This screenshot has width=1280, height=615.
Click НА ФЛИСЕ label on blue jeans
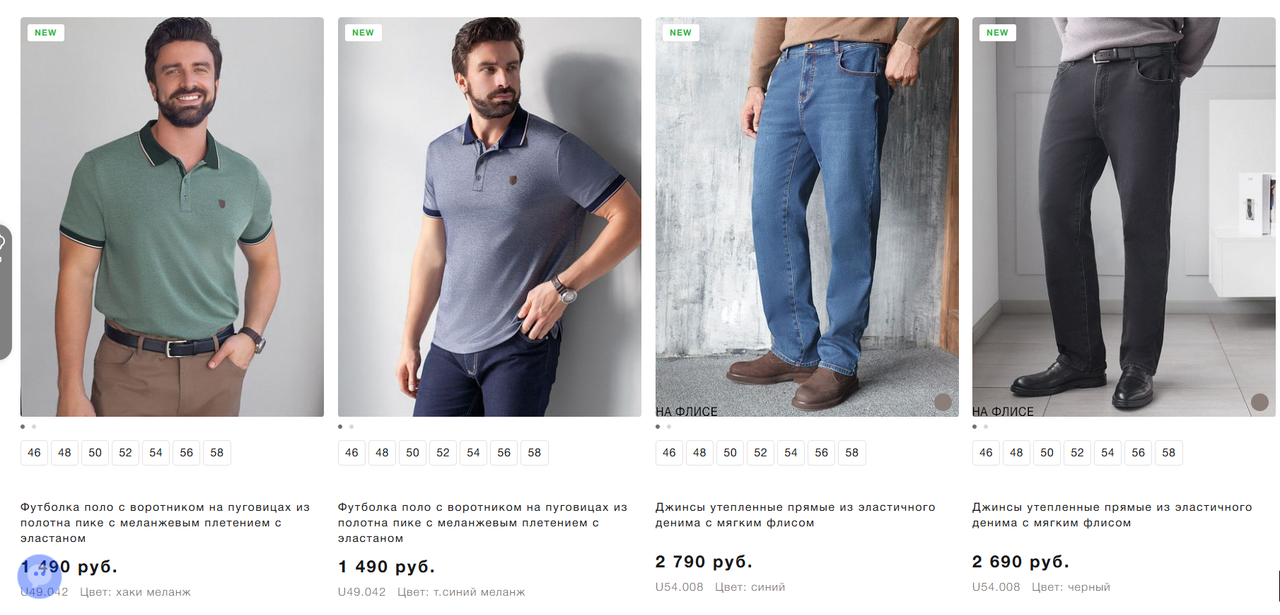[686, 411]
